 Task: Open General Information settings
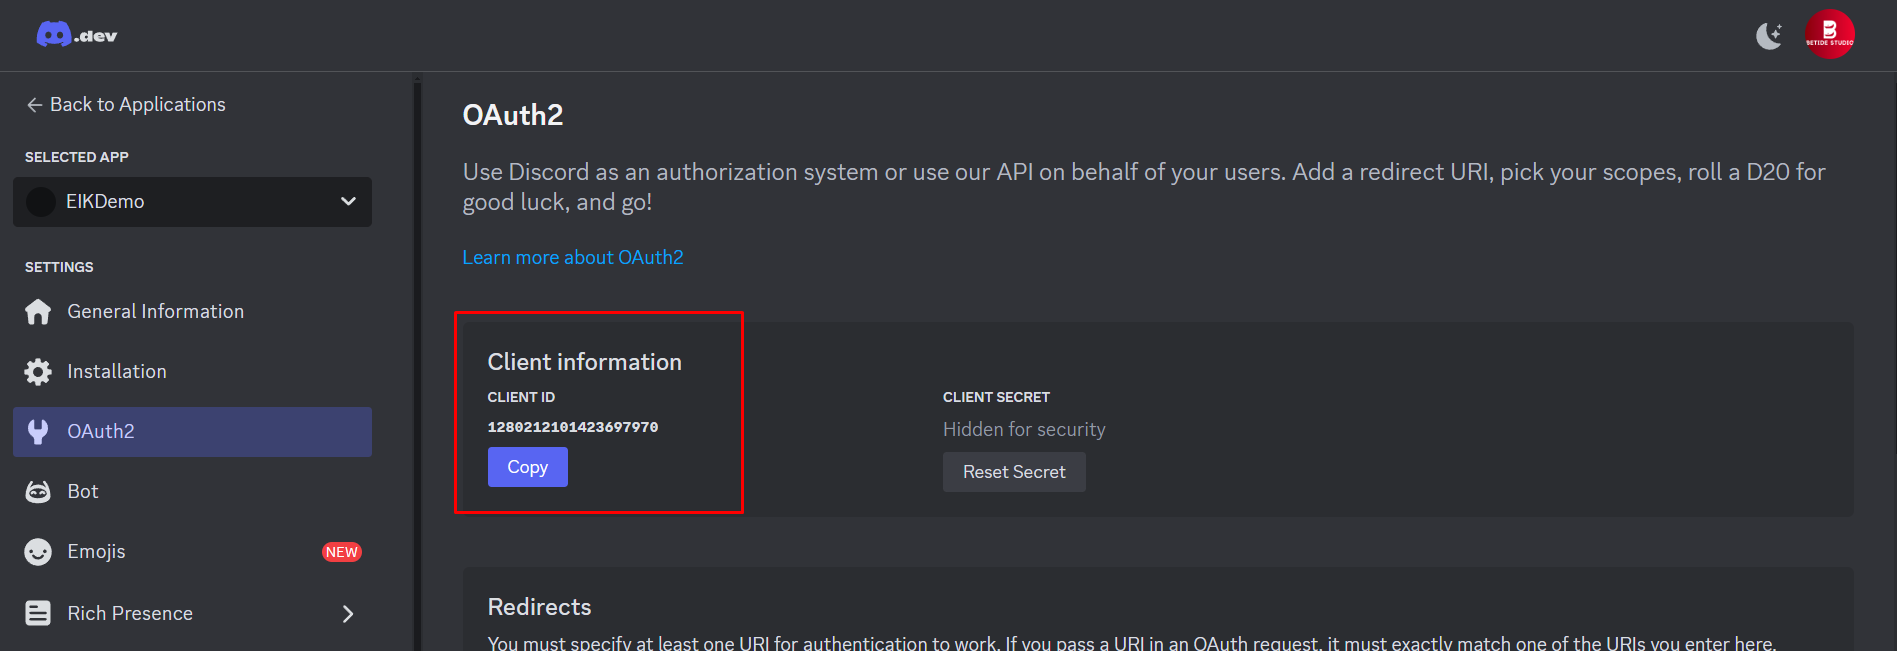(155, 312)
